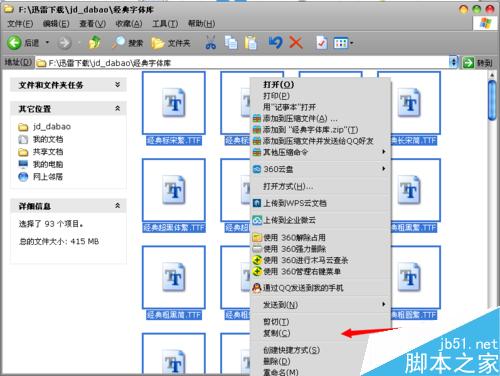Open the 查看(V) menu
Viewport: 500px width, 376px height.
[x=92, y=24]
